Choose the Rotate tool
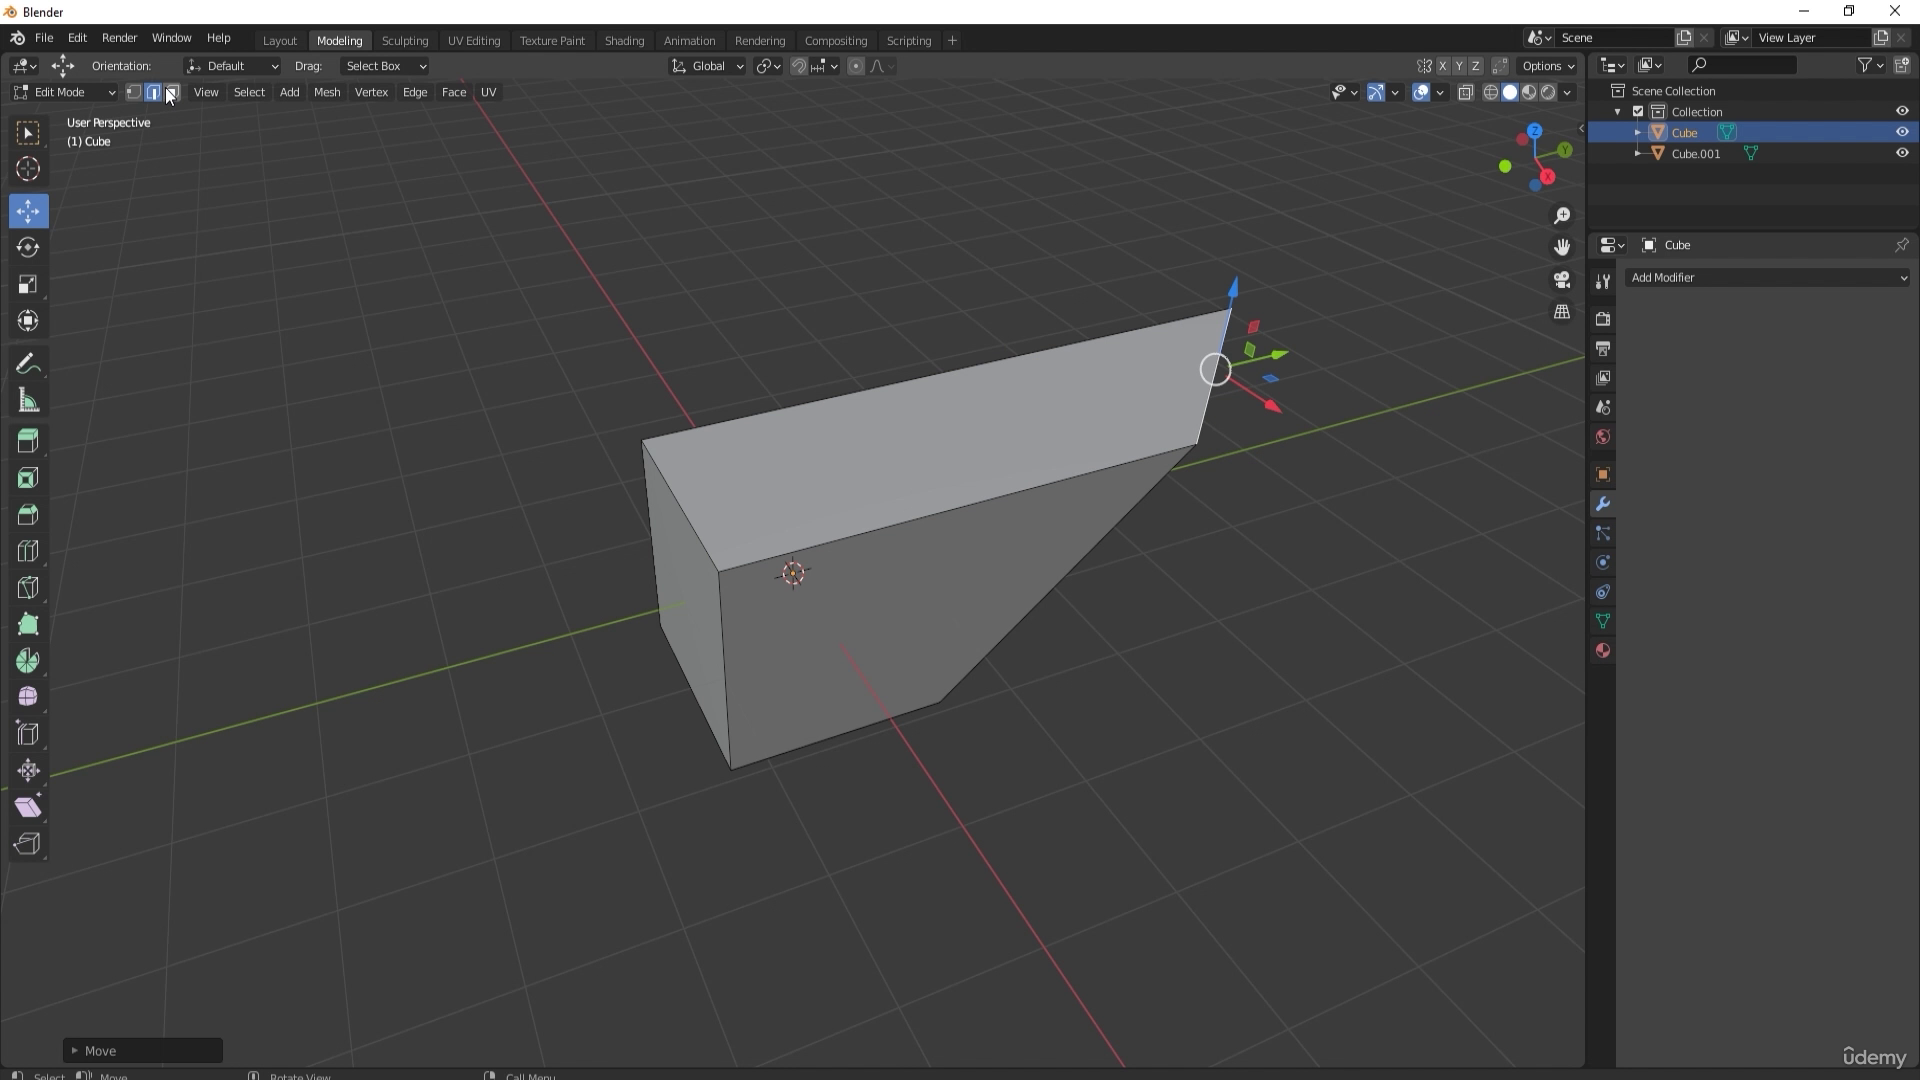1920x1080 pixels. [28, 247]
